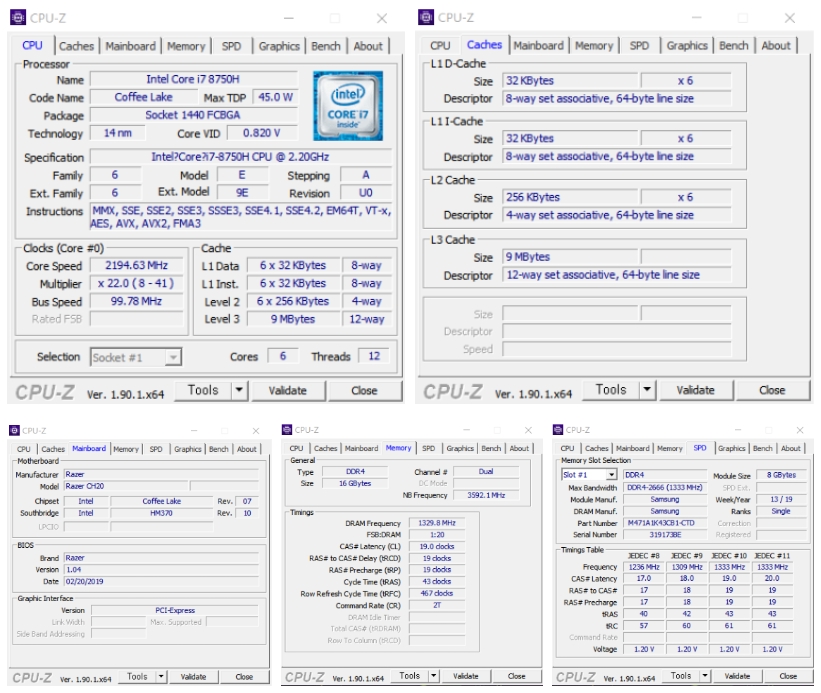Screen dimensions: 821x693
Task: Open Tools dropdown arrow in SPD window
Action: [705, 676]
